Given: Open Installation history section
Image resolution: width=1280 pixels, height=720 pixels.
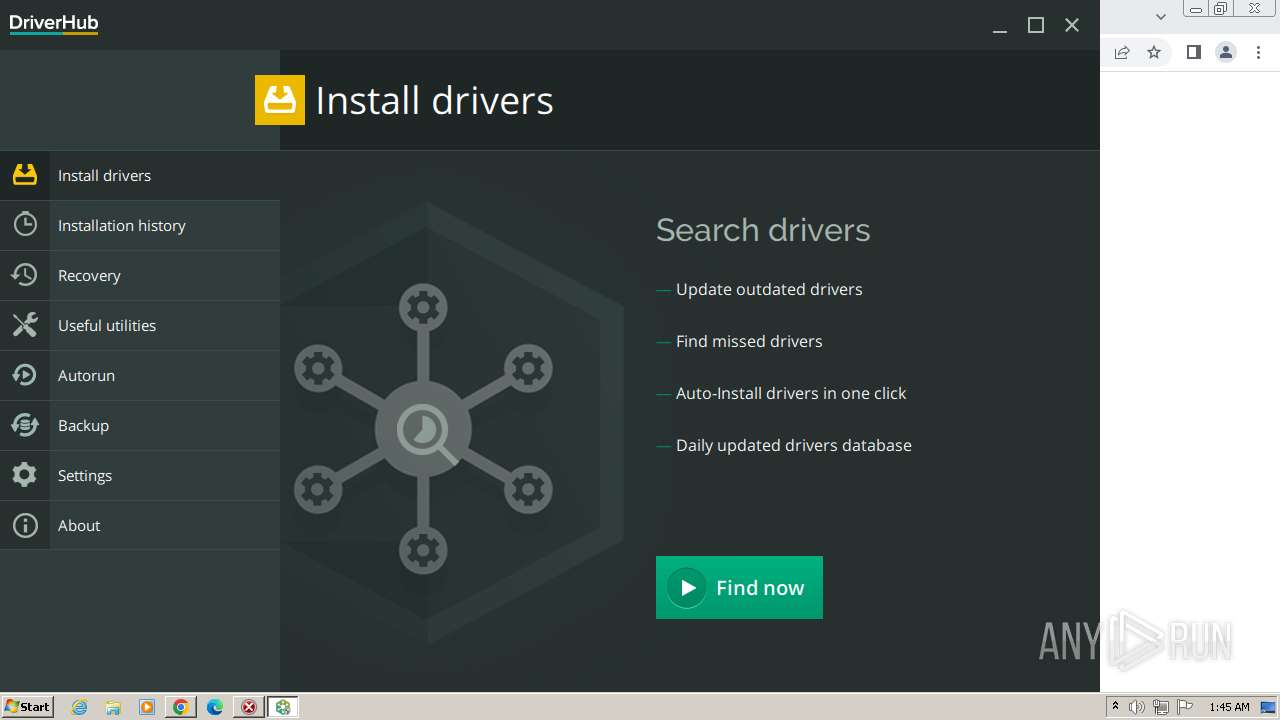Looking at the screenshot, I should coord(140,225).
